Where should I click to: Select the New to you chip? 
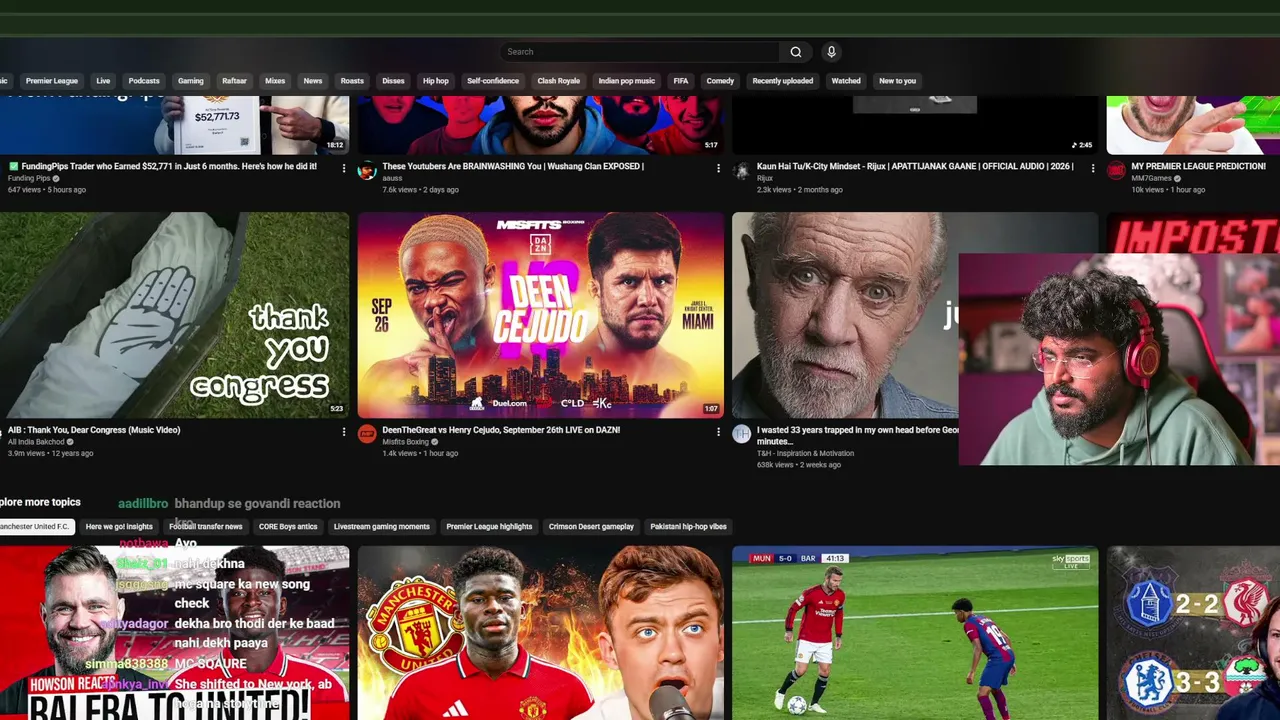click(897, 81)
